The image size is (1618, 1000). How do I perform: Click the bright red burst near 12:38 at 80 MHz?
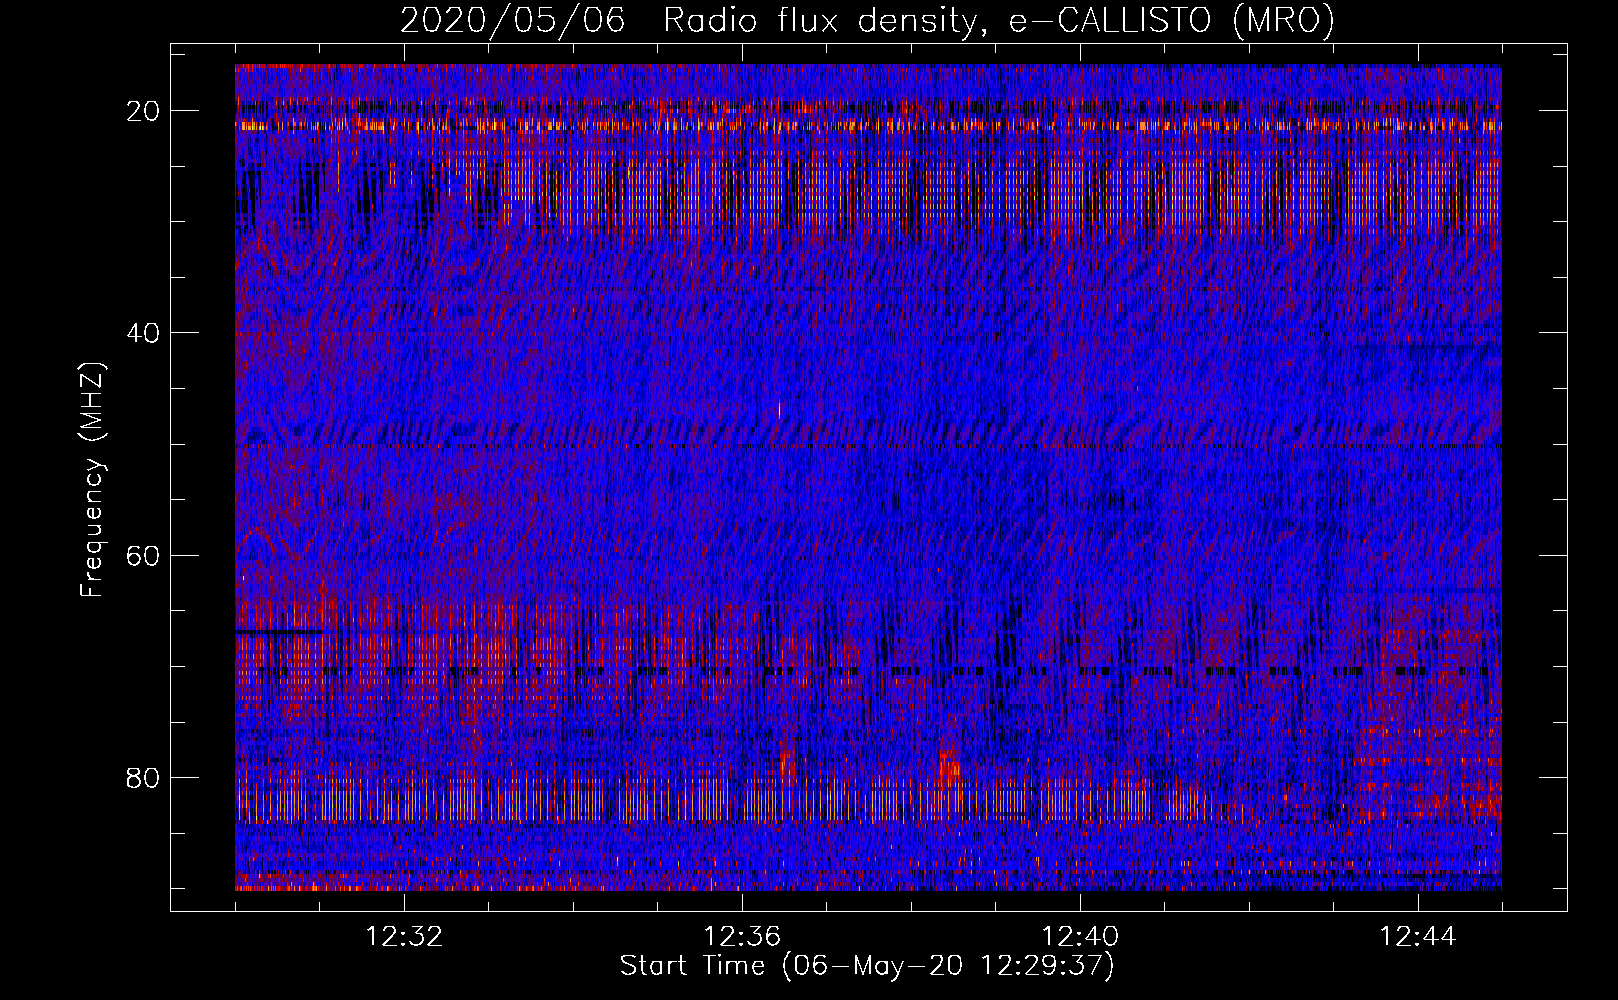948,765
